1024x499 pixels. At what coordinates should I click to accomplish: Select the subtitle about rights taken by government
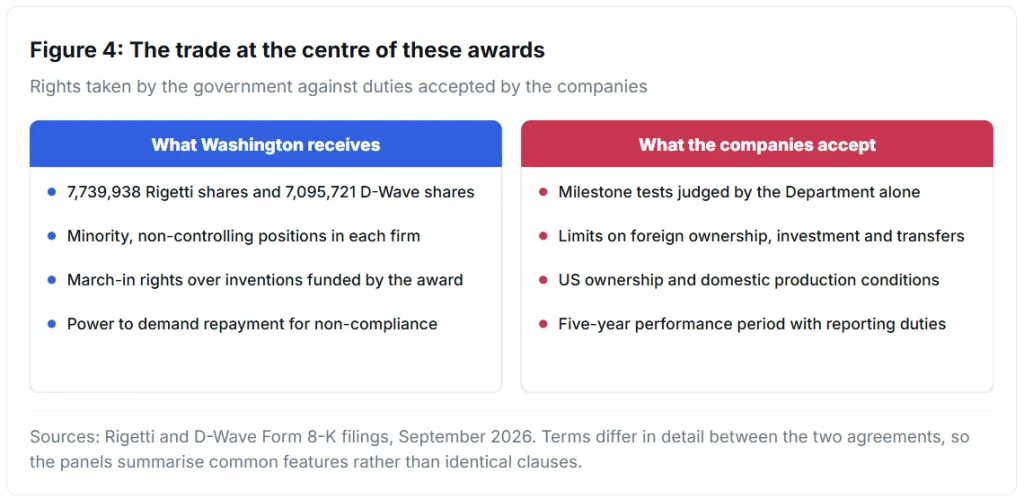[x=338, y=87]
